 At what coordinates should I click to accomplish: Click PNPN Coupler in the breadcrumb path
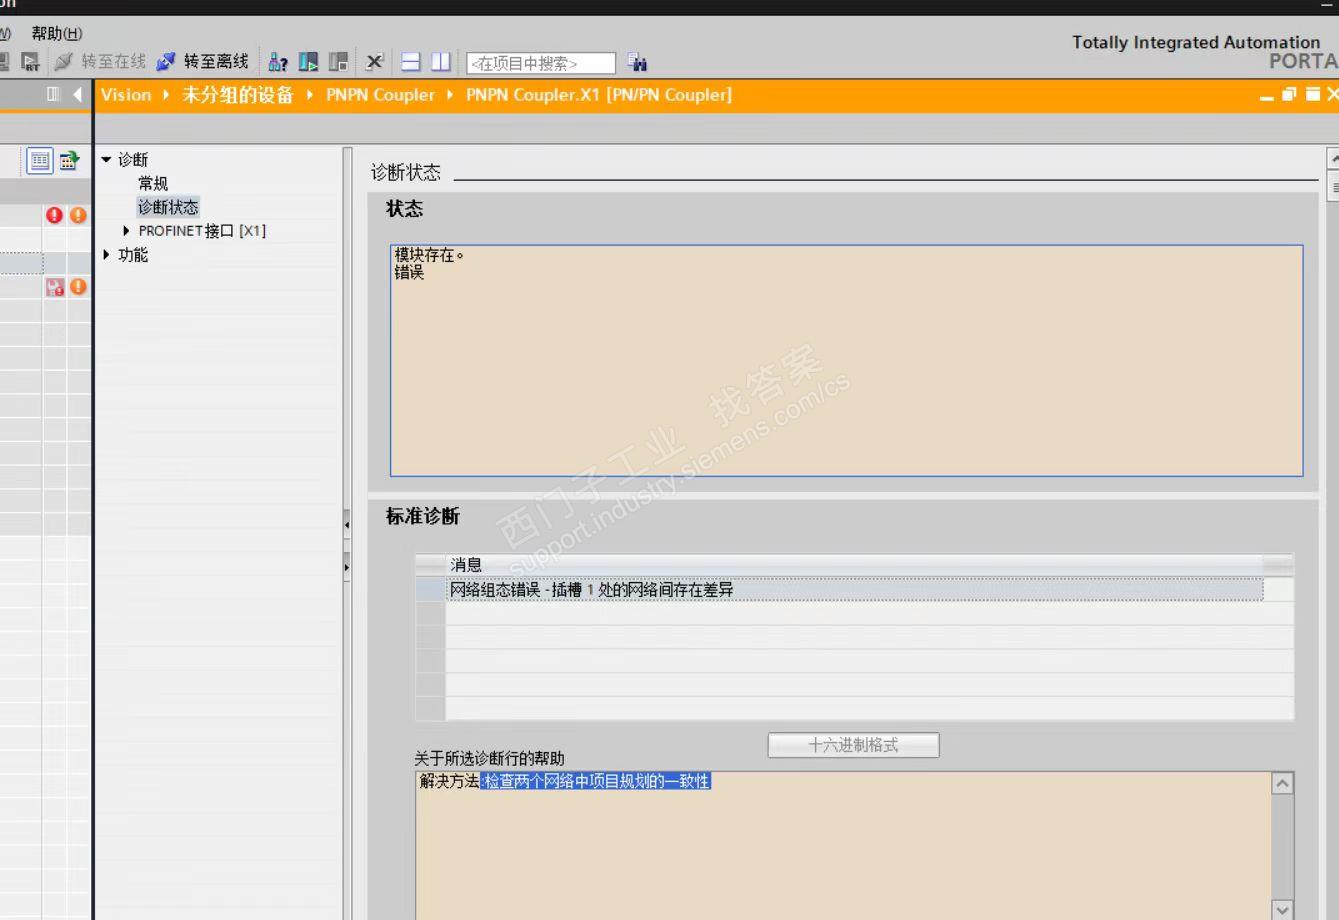[380, 95]
